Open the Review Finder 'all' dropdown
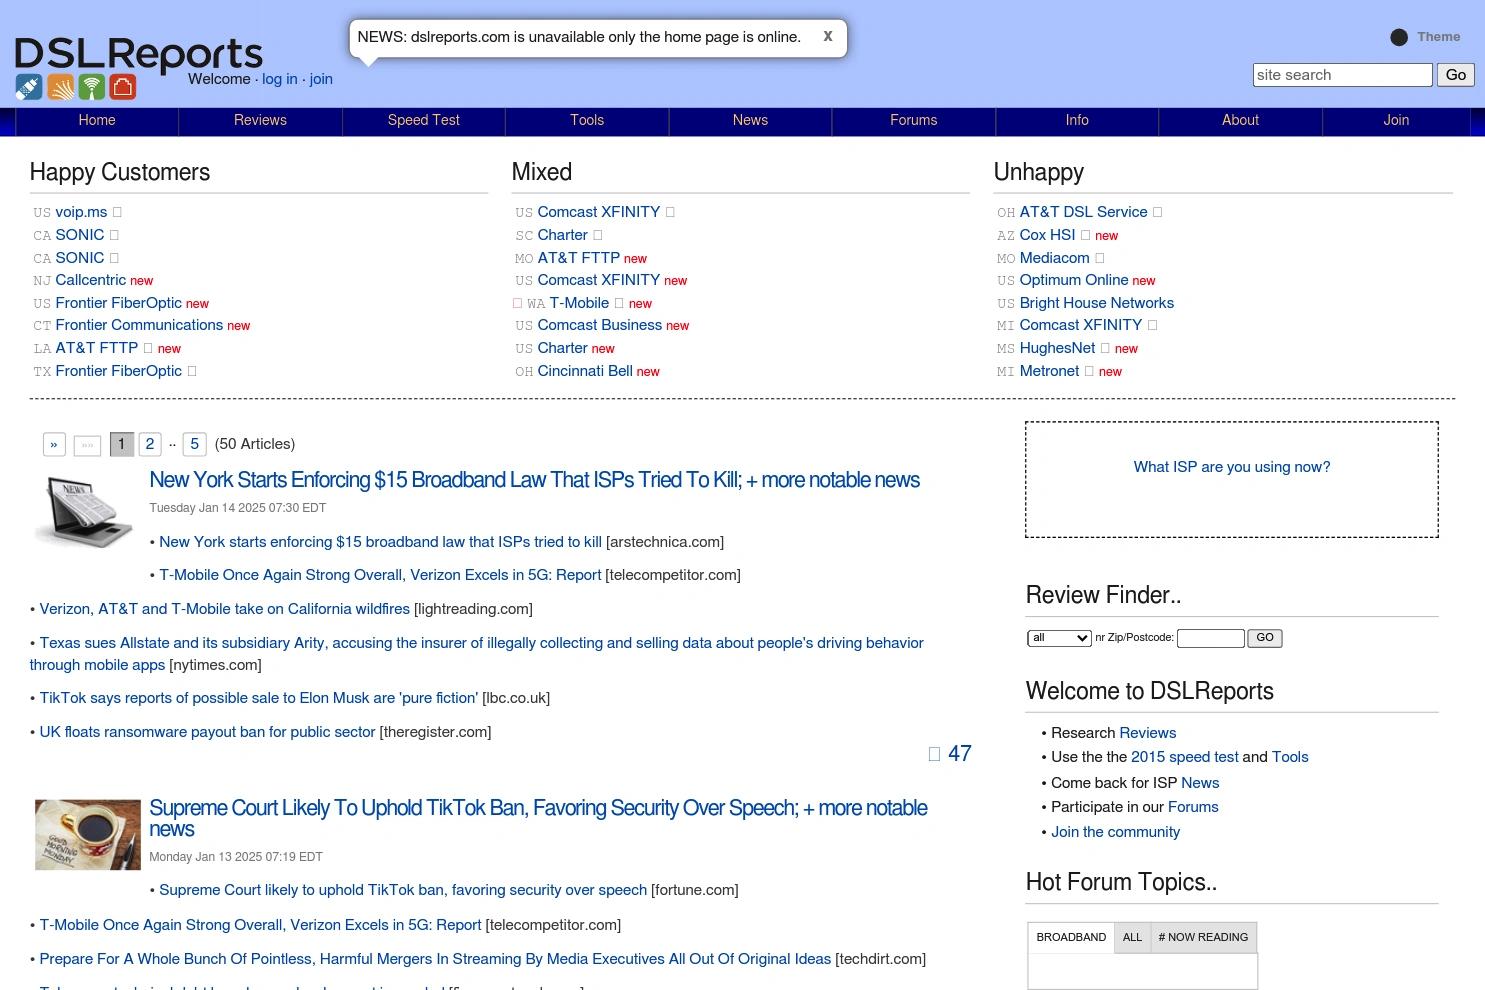 click(x=1059, y=638)
